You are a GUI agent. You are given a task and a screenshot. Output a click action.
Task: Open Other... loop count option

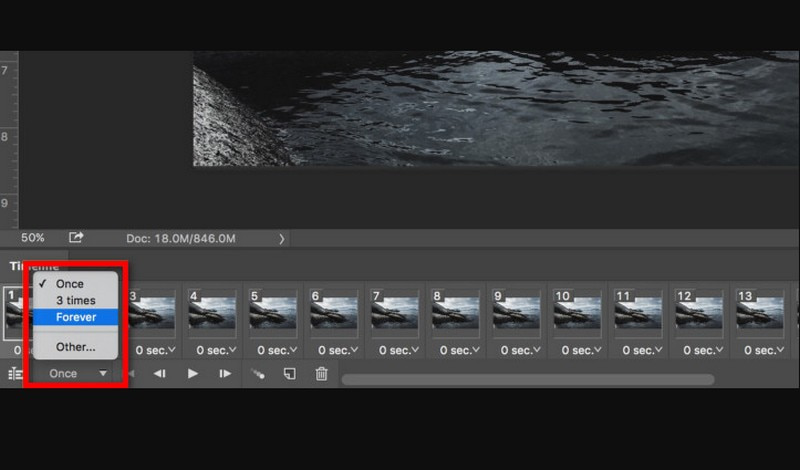click(x=76, y=347)
